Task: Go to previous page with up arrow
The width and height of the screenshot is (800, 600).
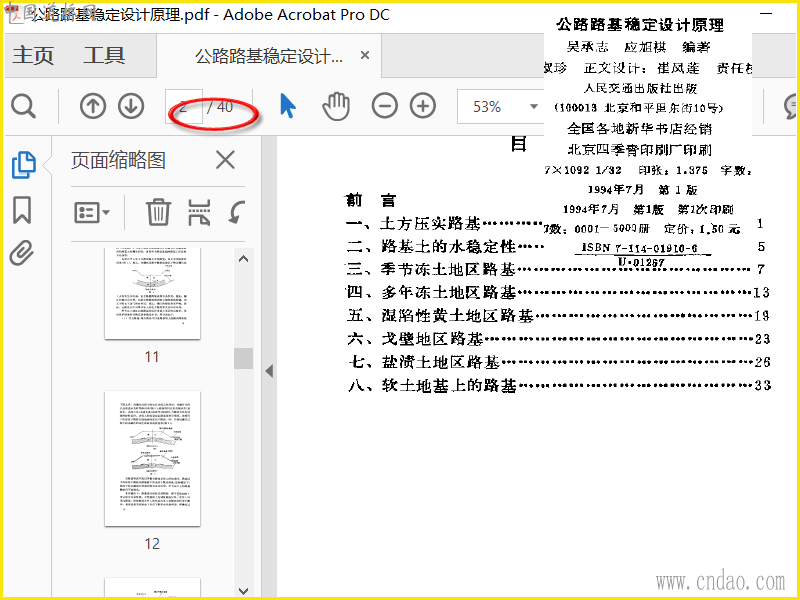Action: click(x=92, y=107)
